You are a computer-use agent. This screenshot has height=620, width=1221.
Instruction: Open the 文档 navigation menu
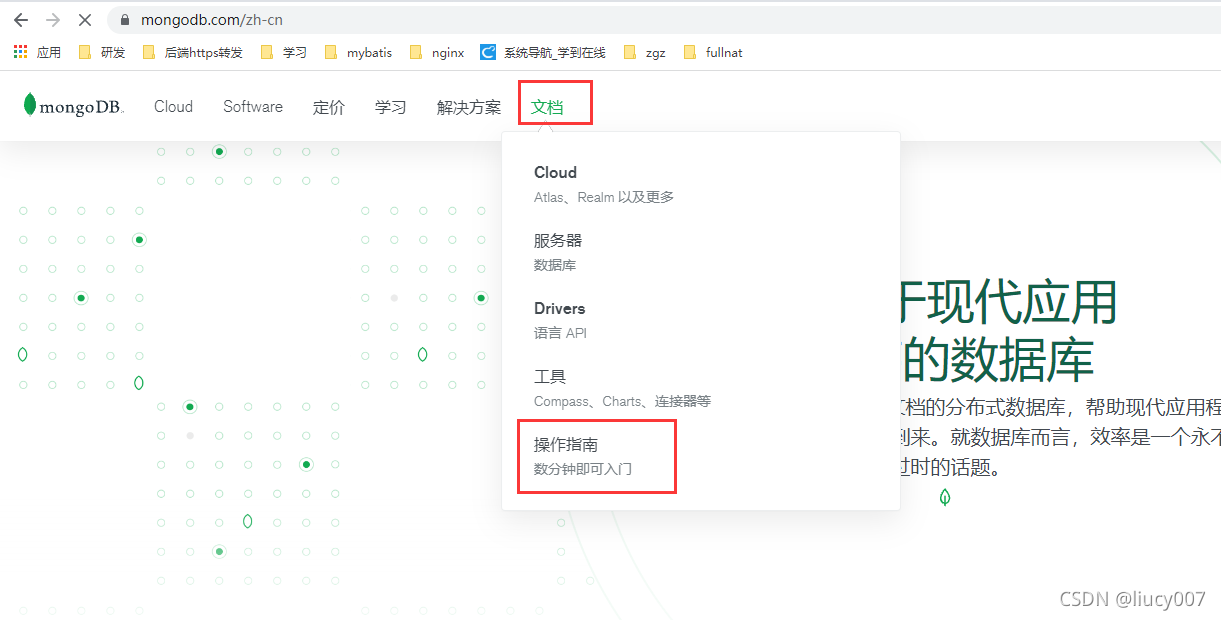pos(547,107)
